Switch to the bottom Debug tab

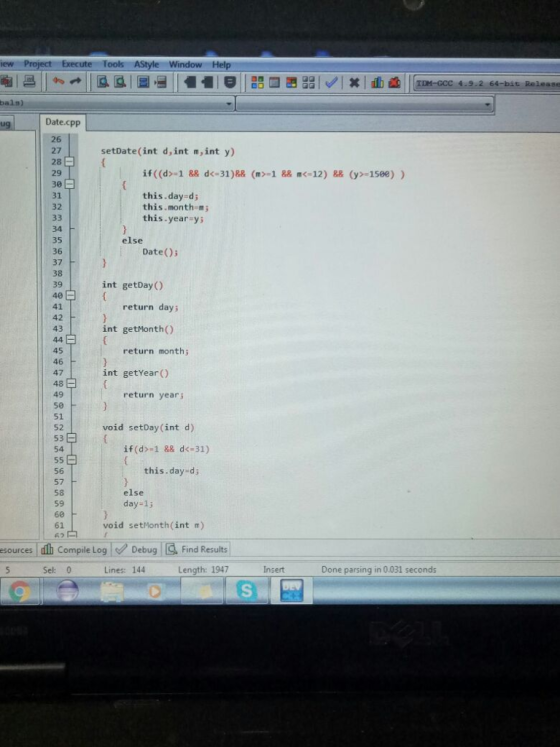click(136, 550)
